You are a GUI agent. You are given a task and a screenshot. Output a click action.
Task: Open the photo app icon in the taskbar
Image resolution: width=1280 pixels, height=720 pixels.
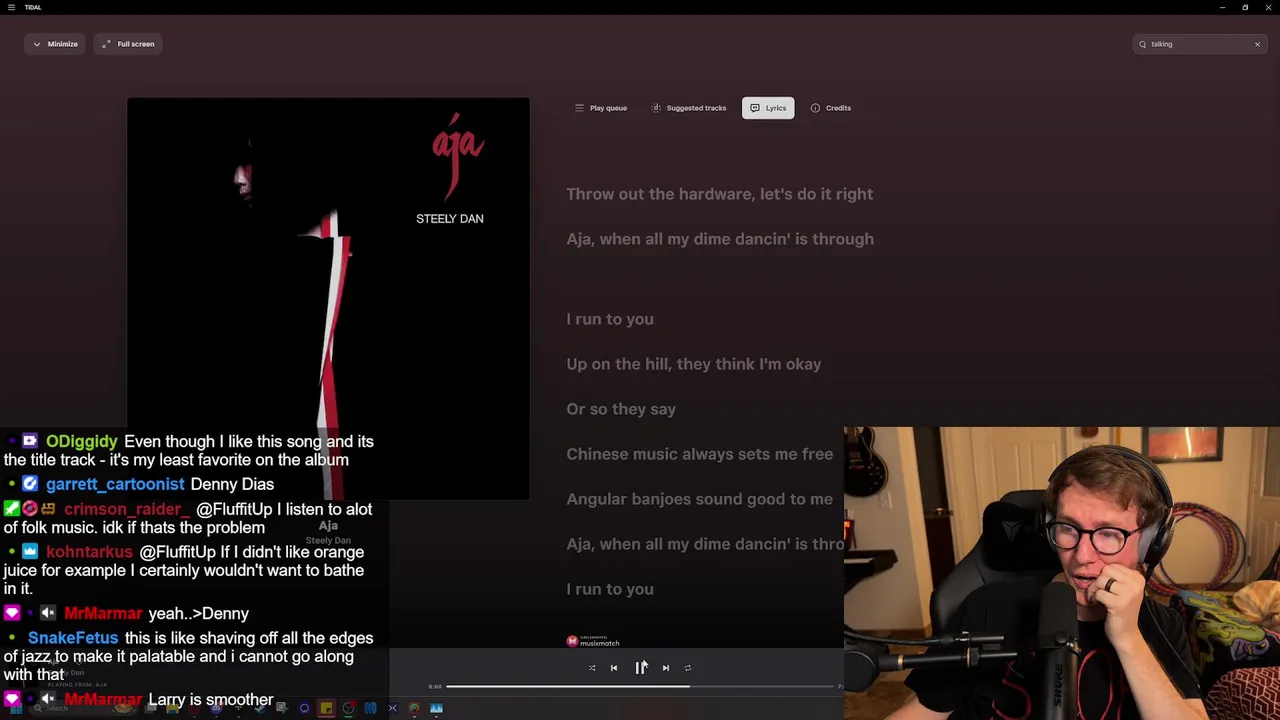point(436,708)
